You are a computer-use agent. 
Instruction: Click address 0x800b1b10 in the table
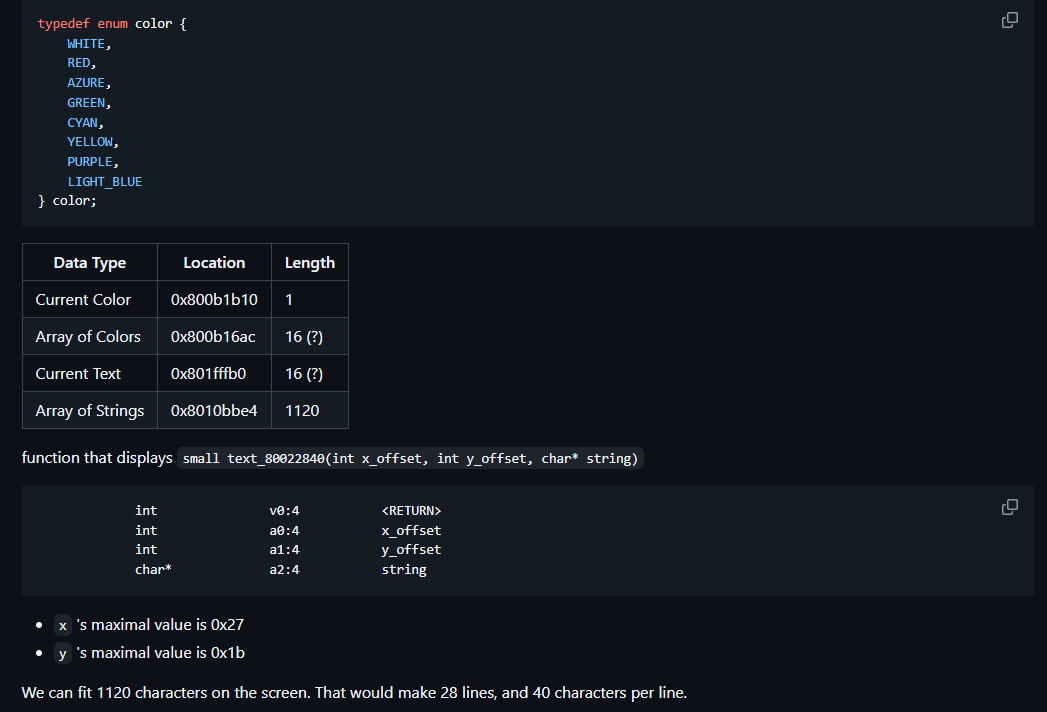(214, 300)
